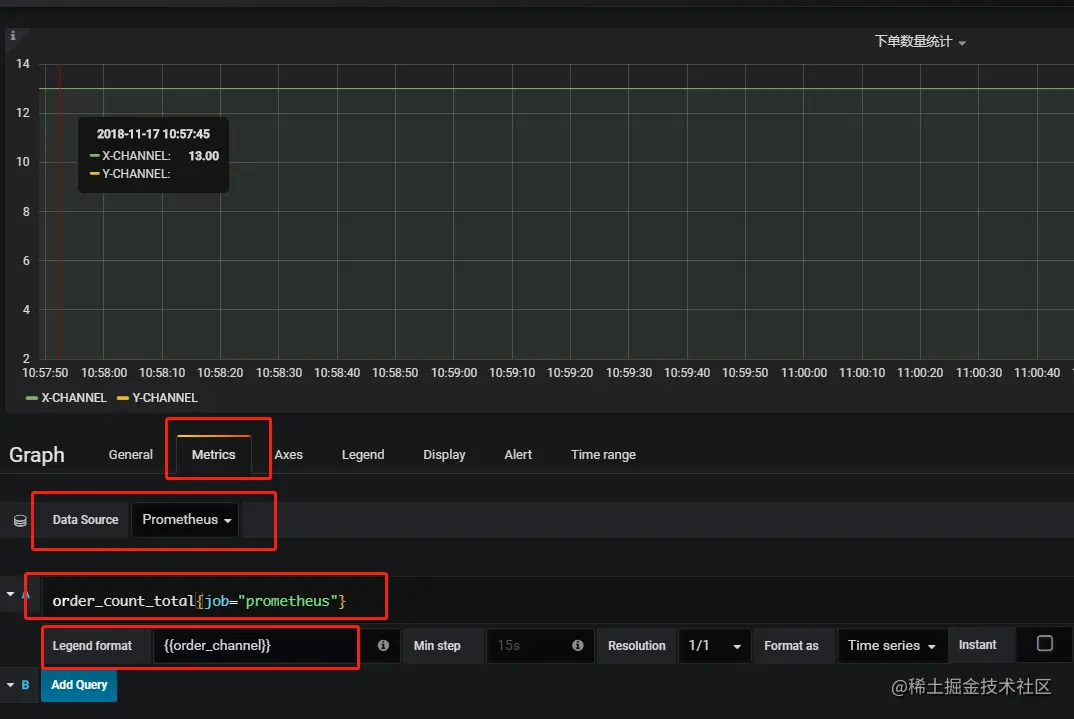Show the Legend format info tooltip icon

[x=384, y=646]
